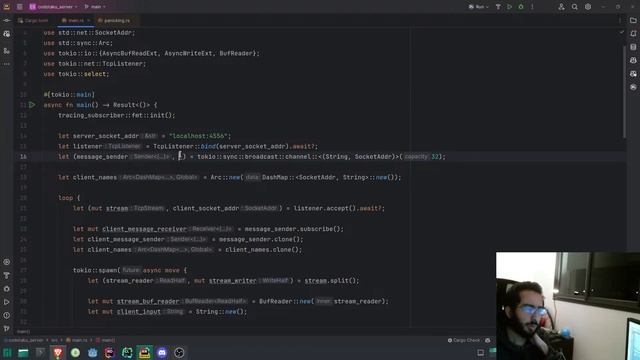Image resolution: width=640 pixels, height=360 pixels.
Task: Click the green run gutter icon beside fn main
Action: point(32,105)
